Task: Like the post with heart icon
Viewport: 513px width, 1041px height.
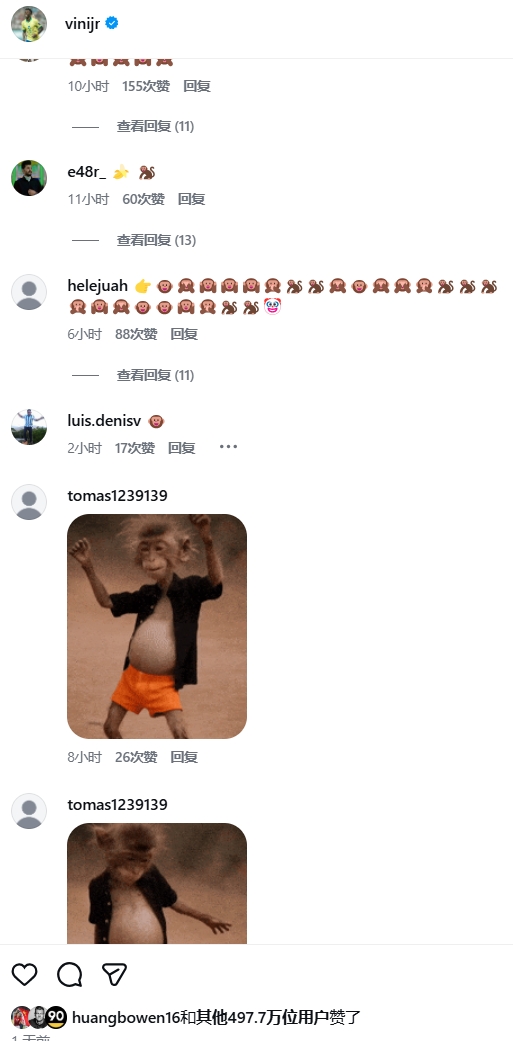Action: tap(25, 975)
